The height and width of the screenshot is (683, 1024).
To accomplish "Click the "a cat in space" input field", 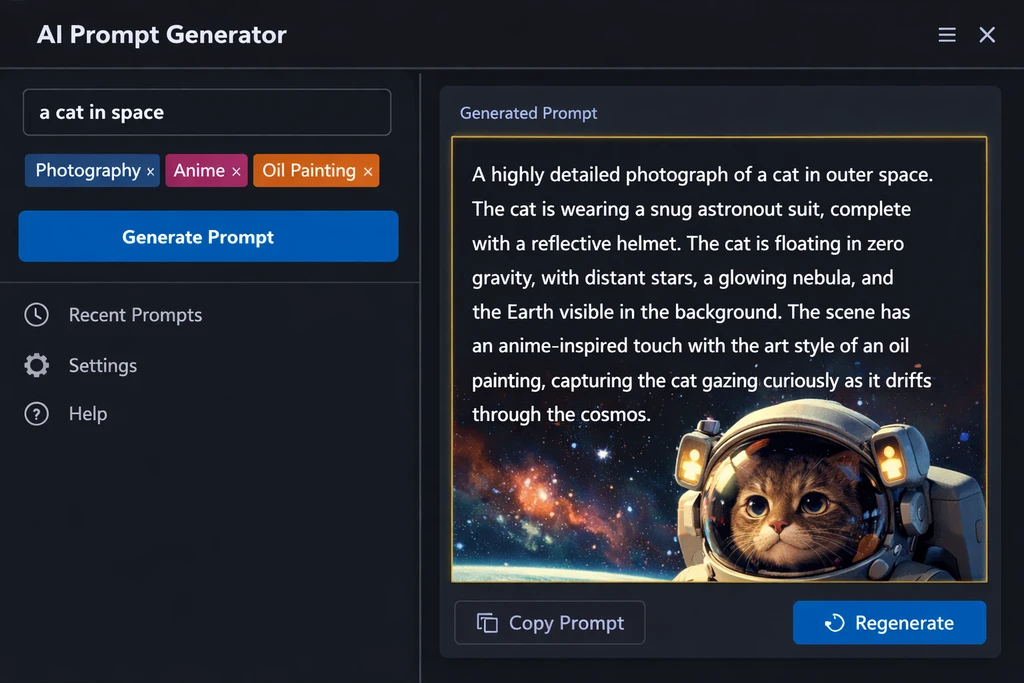I will point(206,112).
